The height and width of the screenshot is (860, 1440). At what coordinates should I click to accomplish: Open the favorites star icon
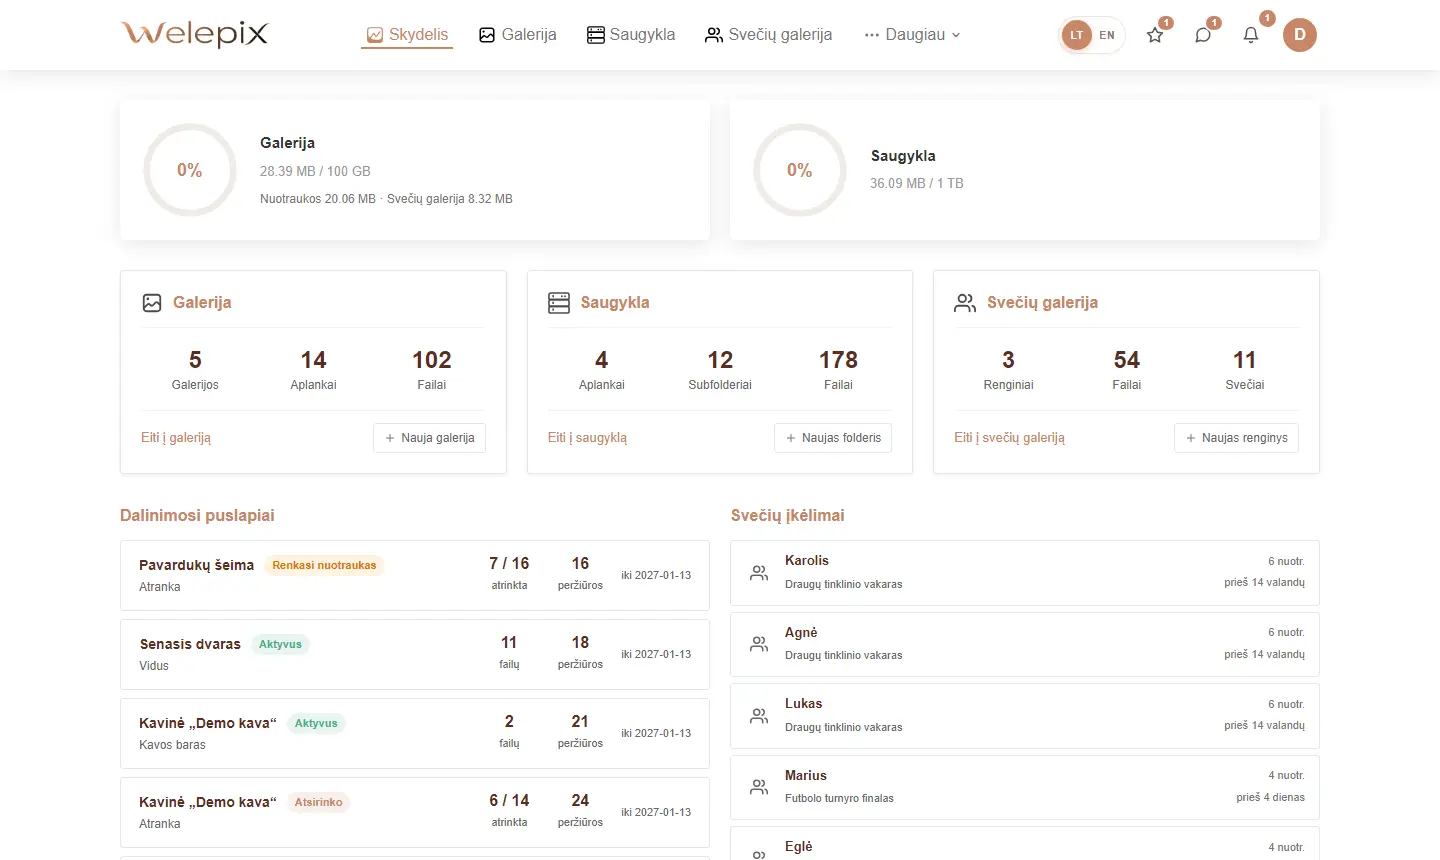[1155, 35]
